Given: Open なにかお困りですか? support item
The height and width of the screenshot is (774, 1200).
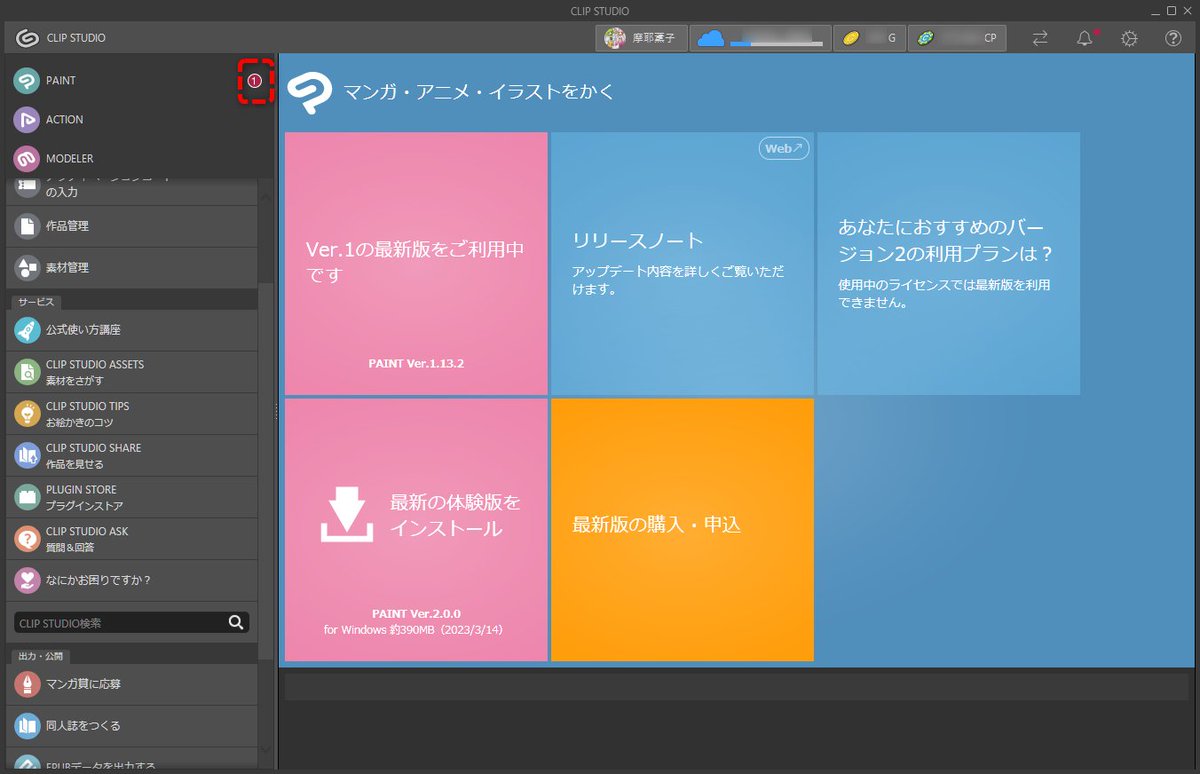Looking at the screenshot, I should click(132, 580).
